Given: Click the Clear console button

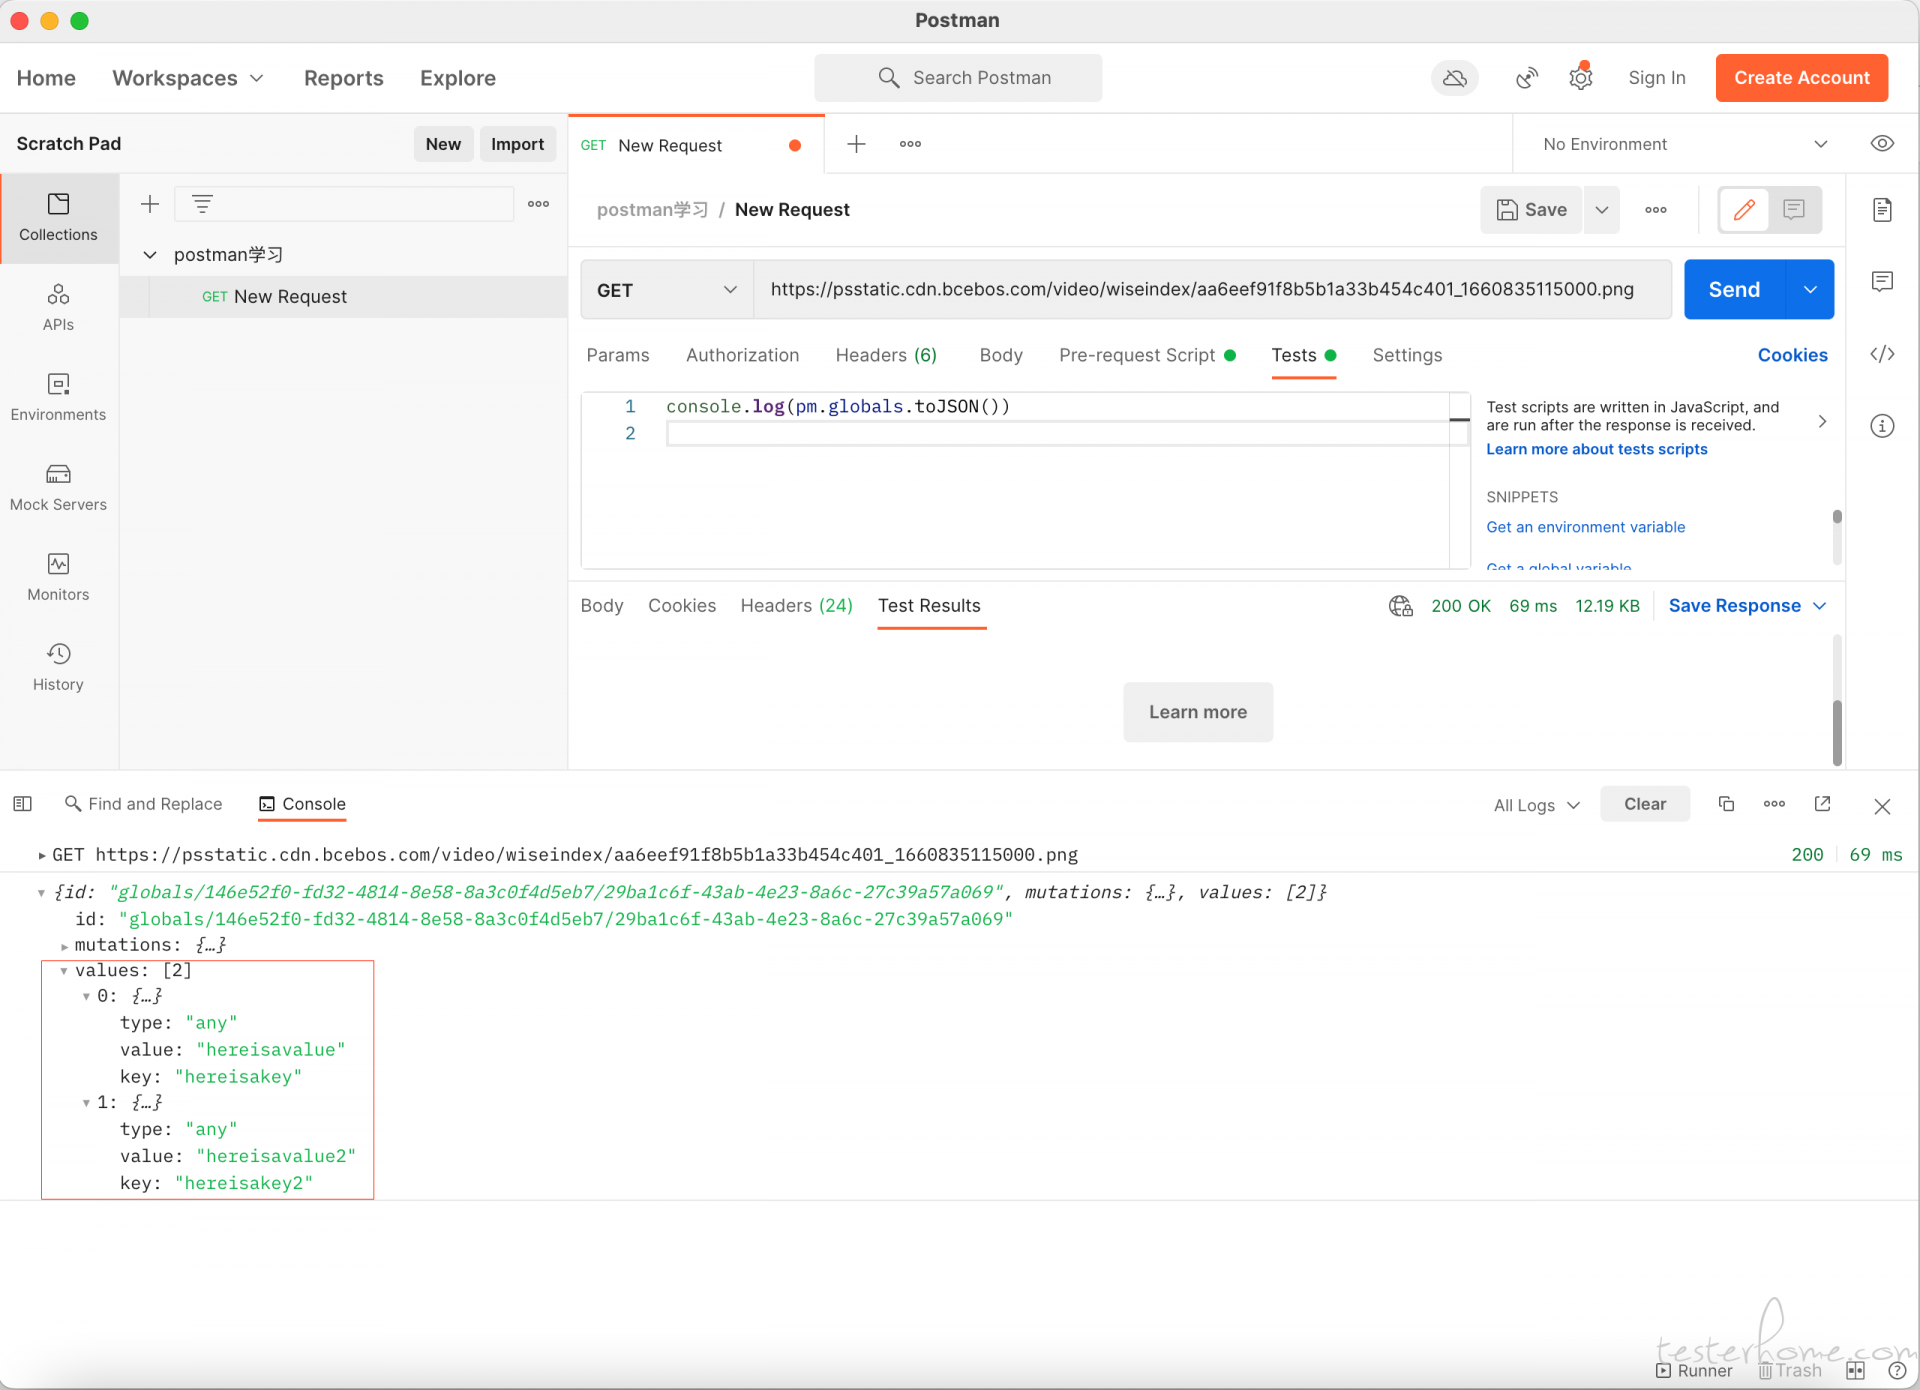Looking at the screenshot, I should click(x=1644, y=804).
